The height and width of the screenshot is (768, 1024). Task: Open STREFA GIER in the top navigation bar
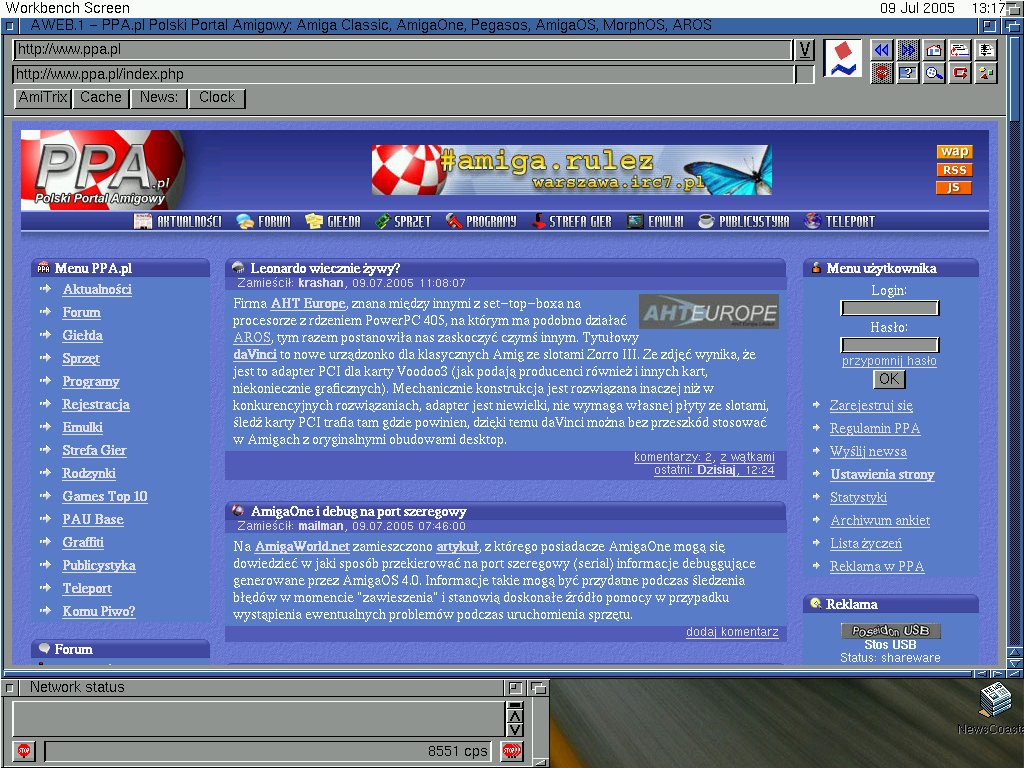tap(571, 221)
